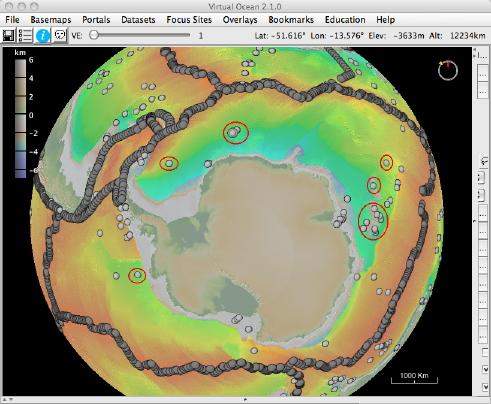Screen dimensions: 491x404
Task: Click the Lon: -13.576° readout
Action: coord(337,35)
